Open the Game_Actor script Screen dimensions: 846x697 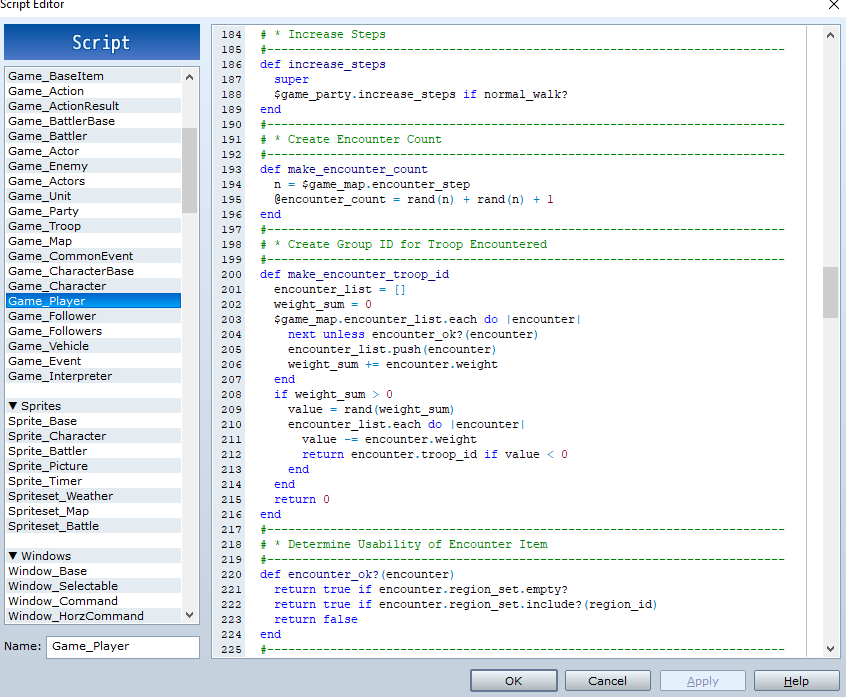[x=94, y=151]
